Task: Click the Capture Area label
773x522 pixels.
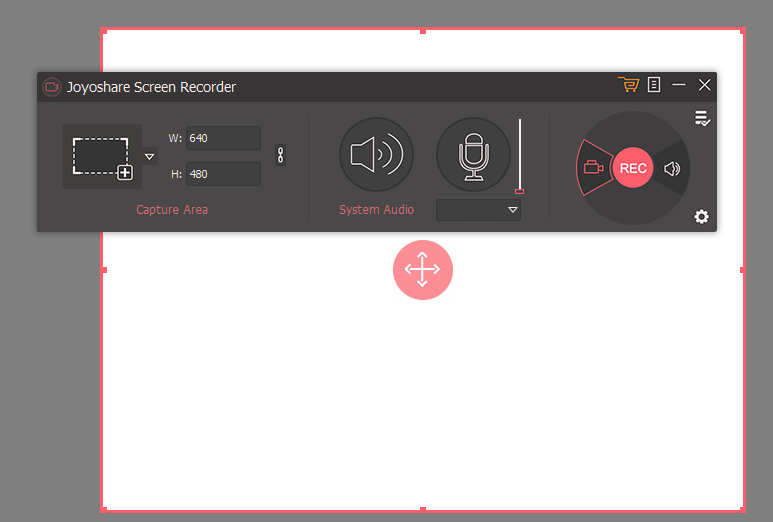Action: pyautogui.click(x=172, y=209)
